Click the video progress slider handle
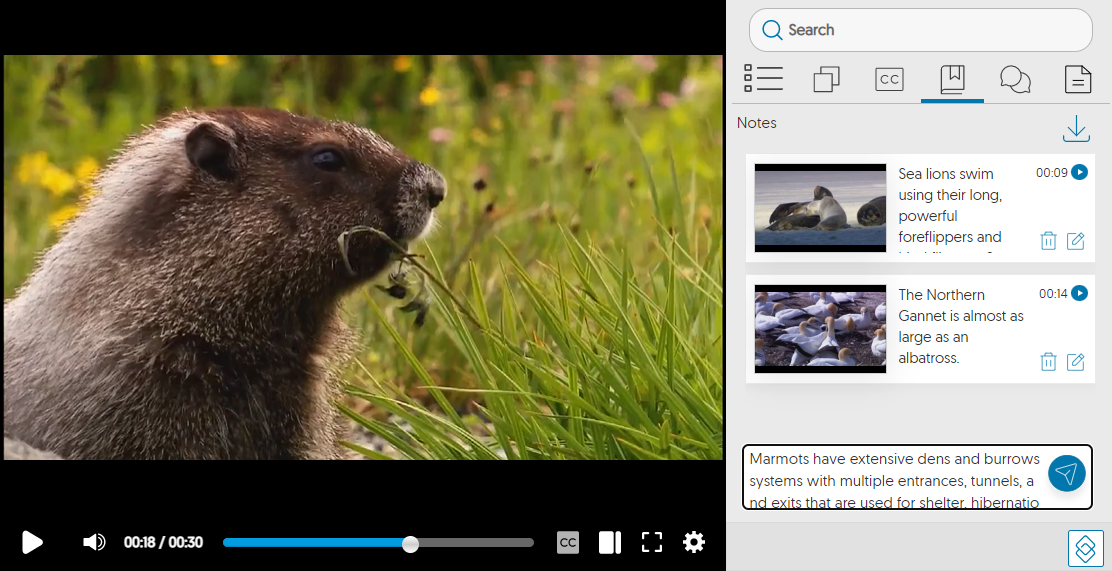 [x=410, y=544]
